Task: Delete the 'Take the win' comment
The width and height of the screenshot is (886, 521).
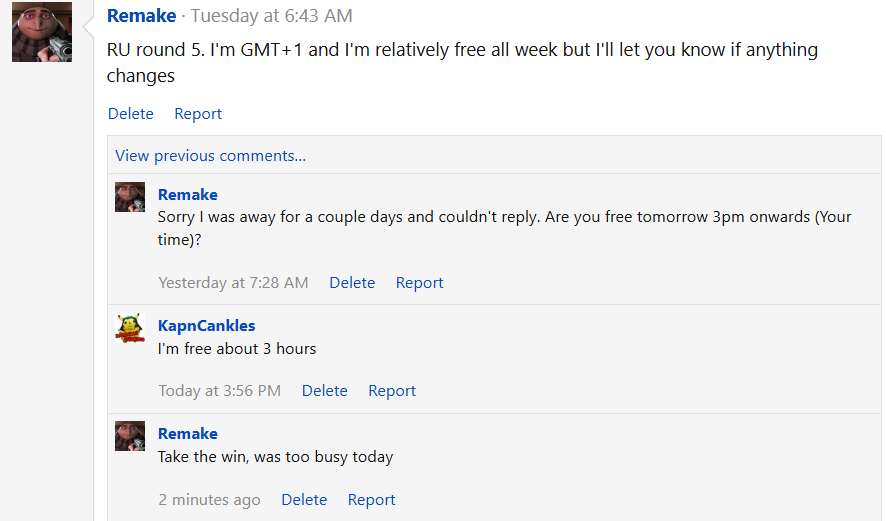Action: click(304, 500)
